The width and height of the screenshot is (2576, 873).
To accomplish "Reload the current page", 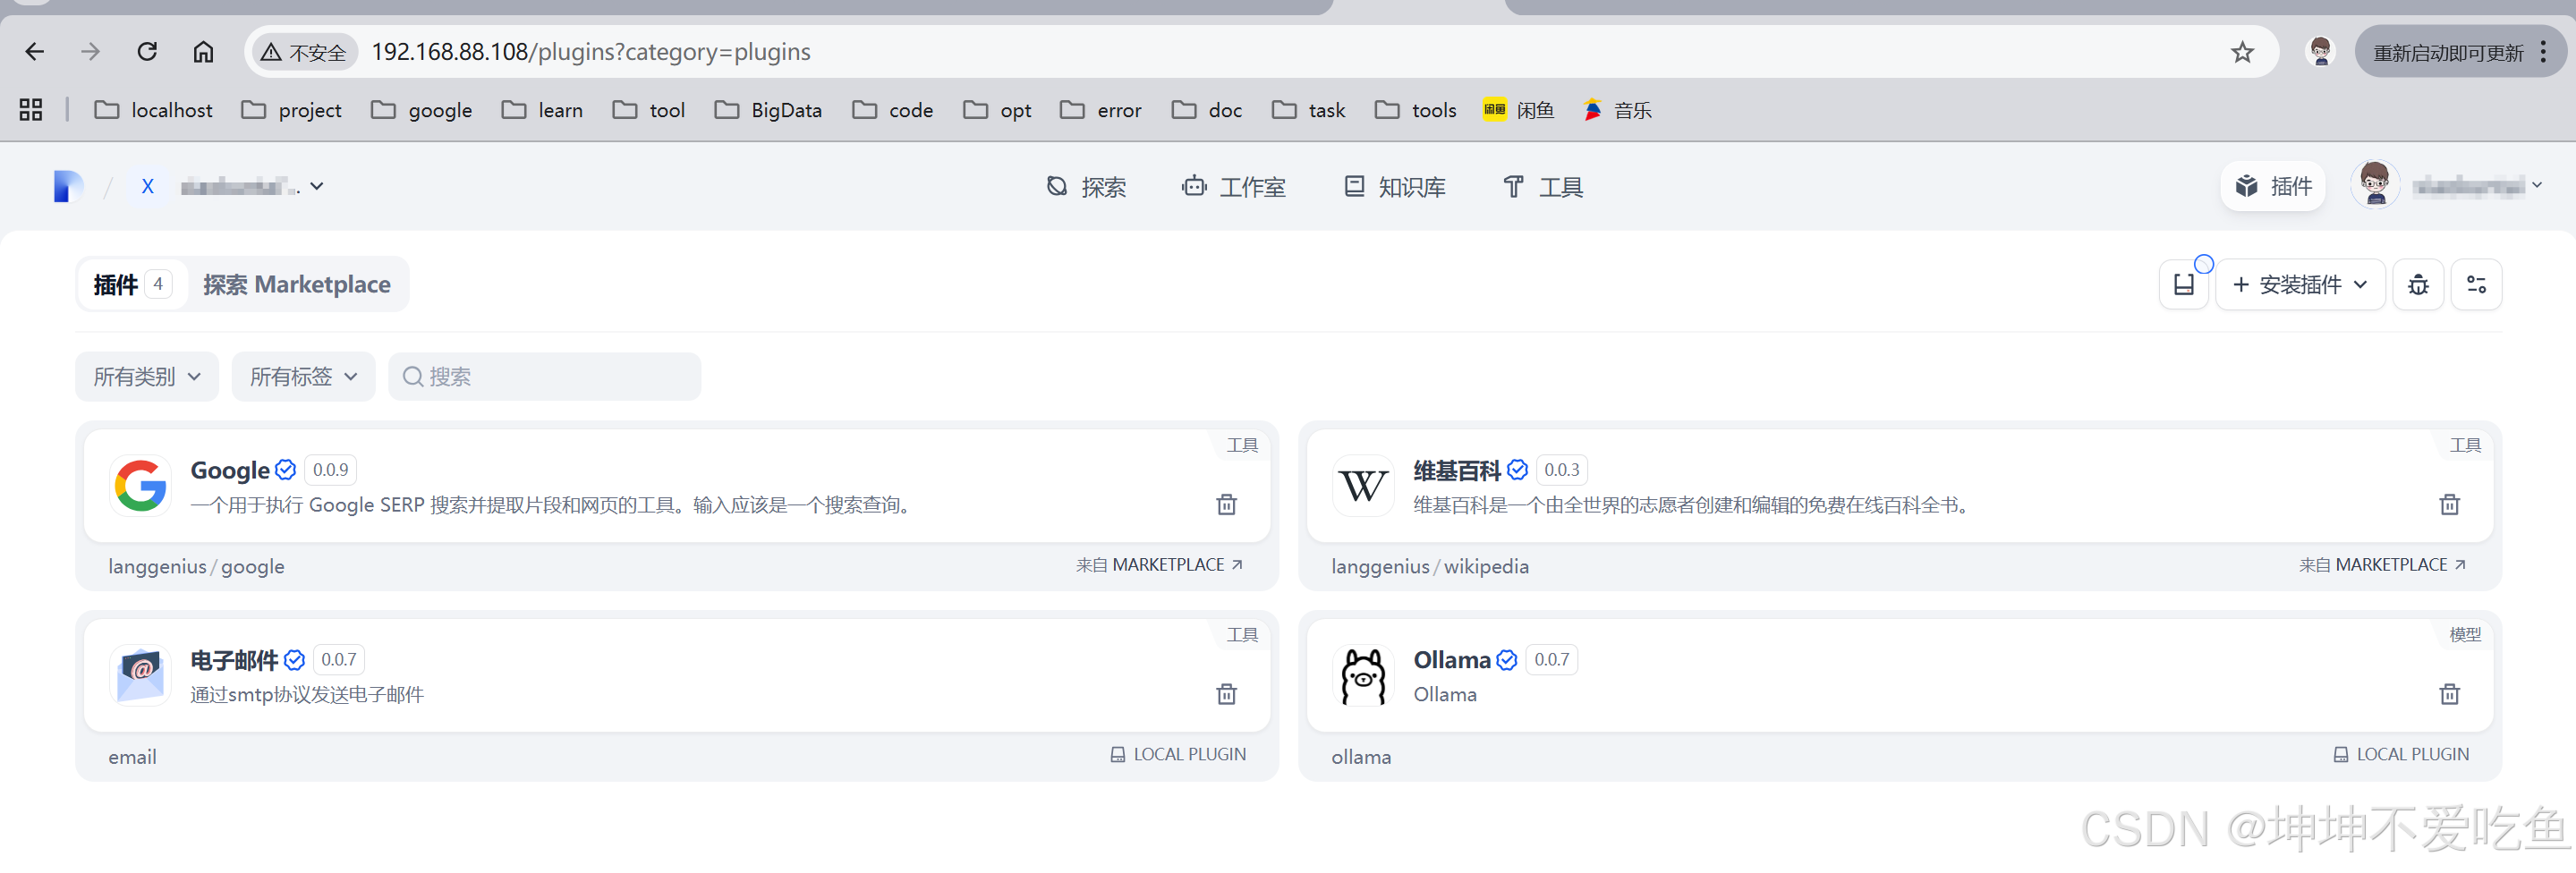I will [x=147, y=52].
